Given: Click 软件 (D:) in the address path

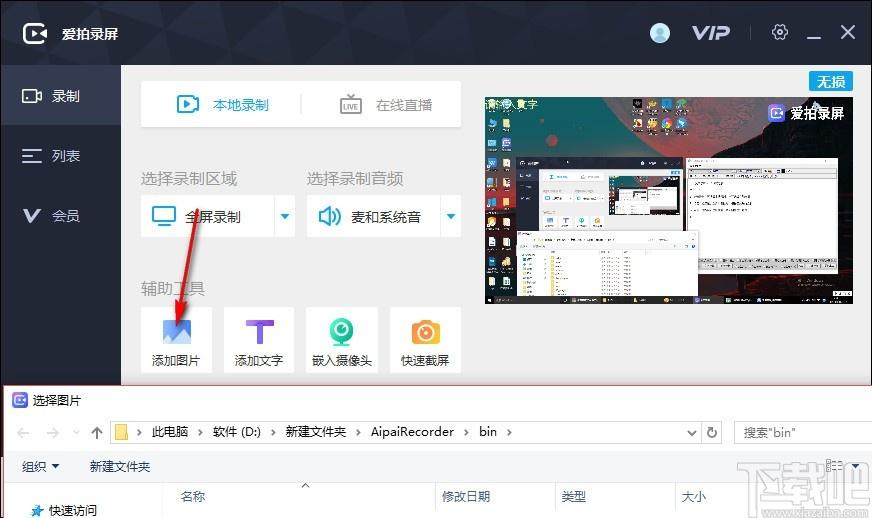Looking at the screenshot, I should point(236,432).
